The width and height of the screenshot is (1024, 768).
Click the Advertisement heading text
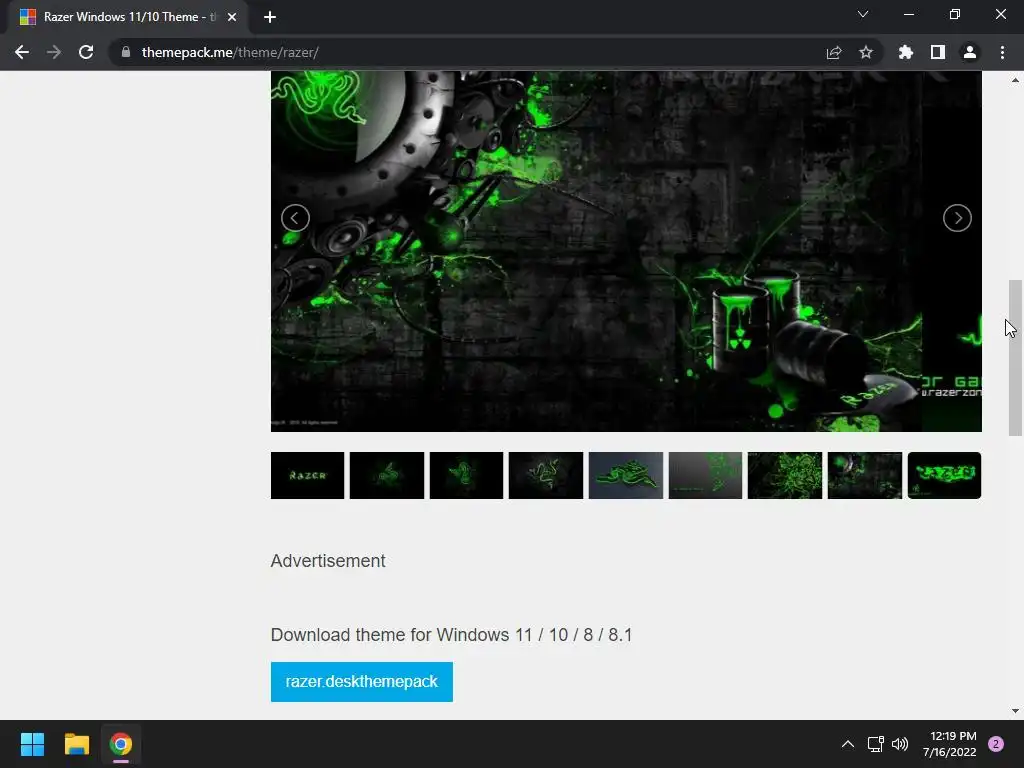[x=328, y=561]
